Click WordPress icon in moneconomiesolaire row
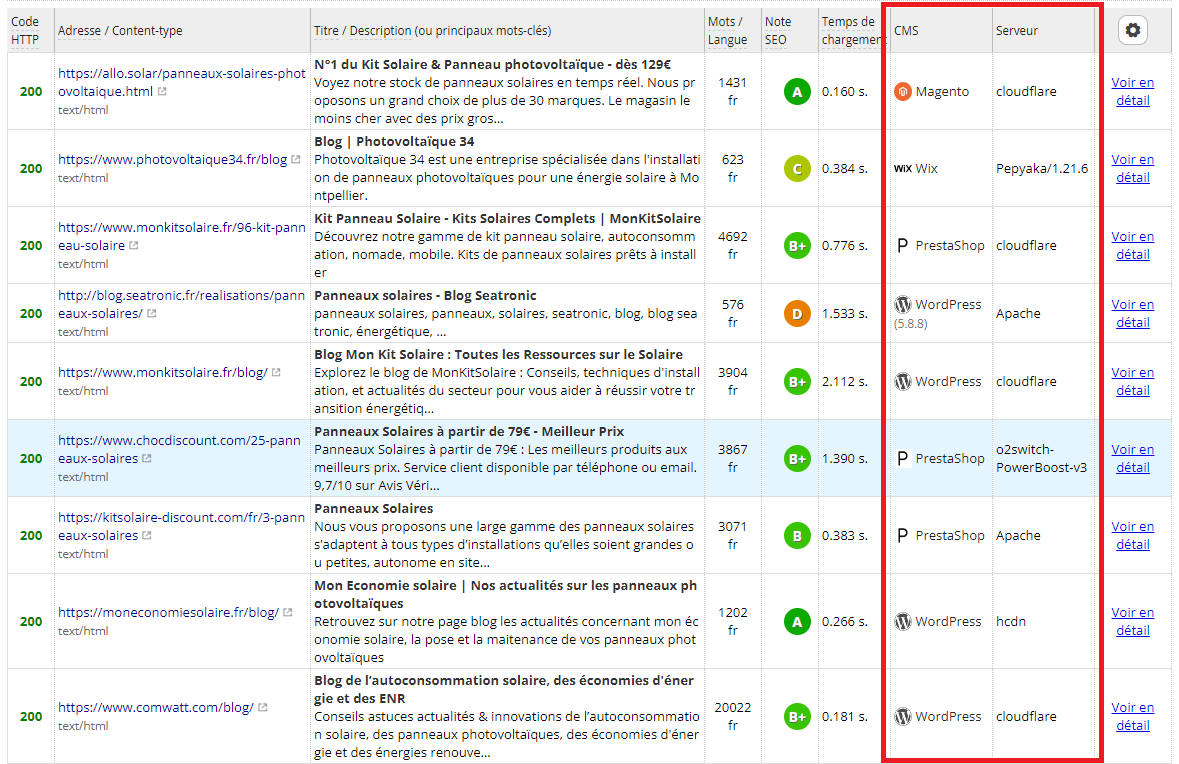 [902, 621]
